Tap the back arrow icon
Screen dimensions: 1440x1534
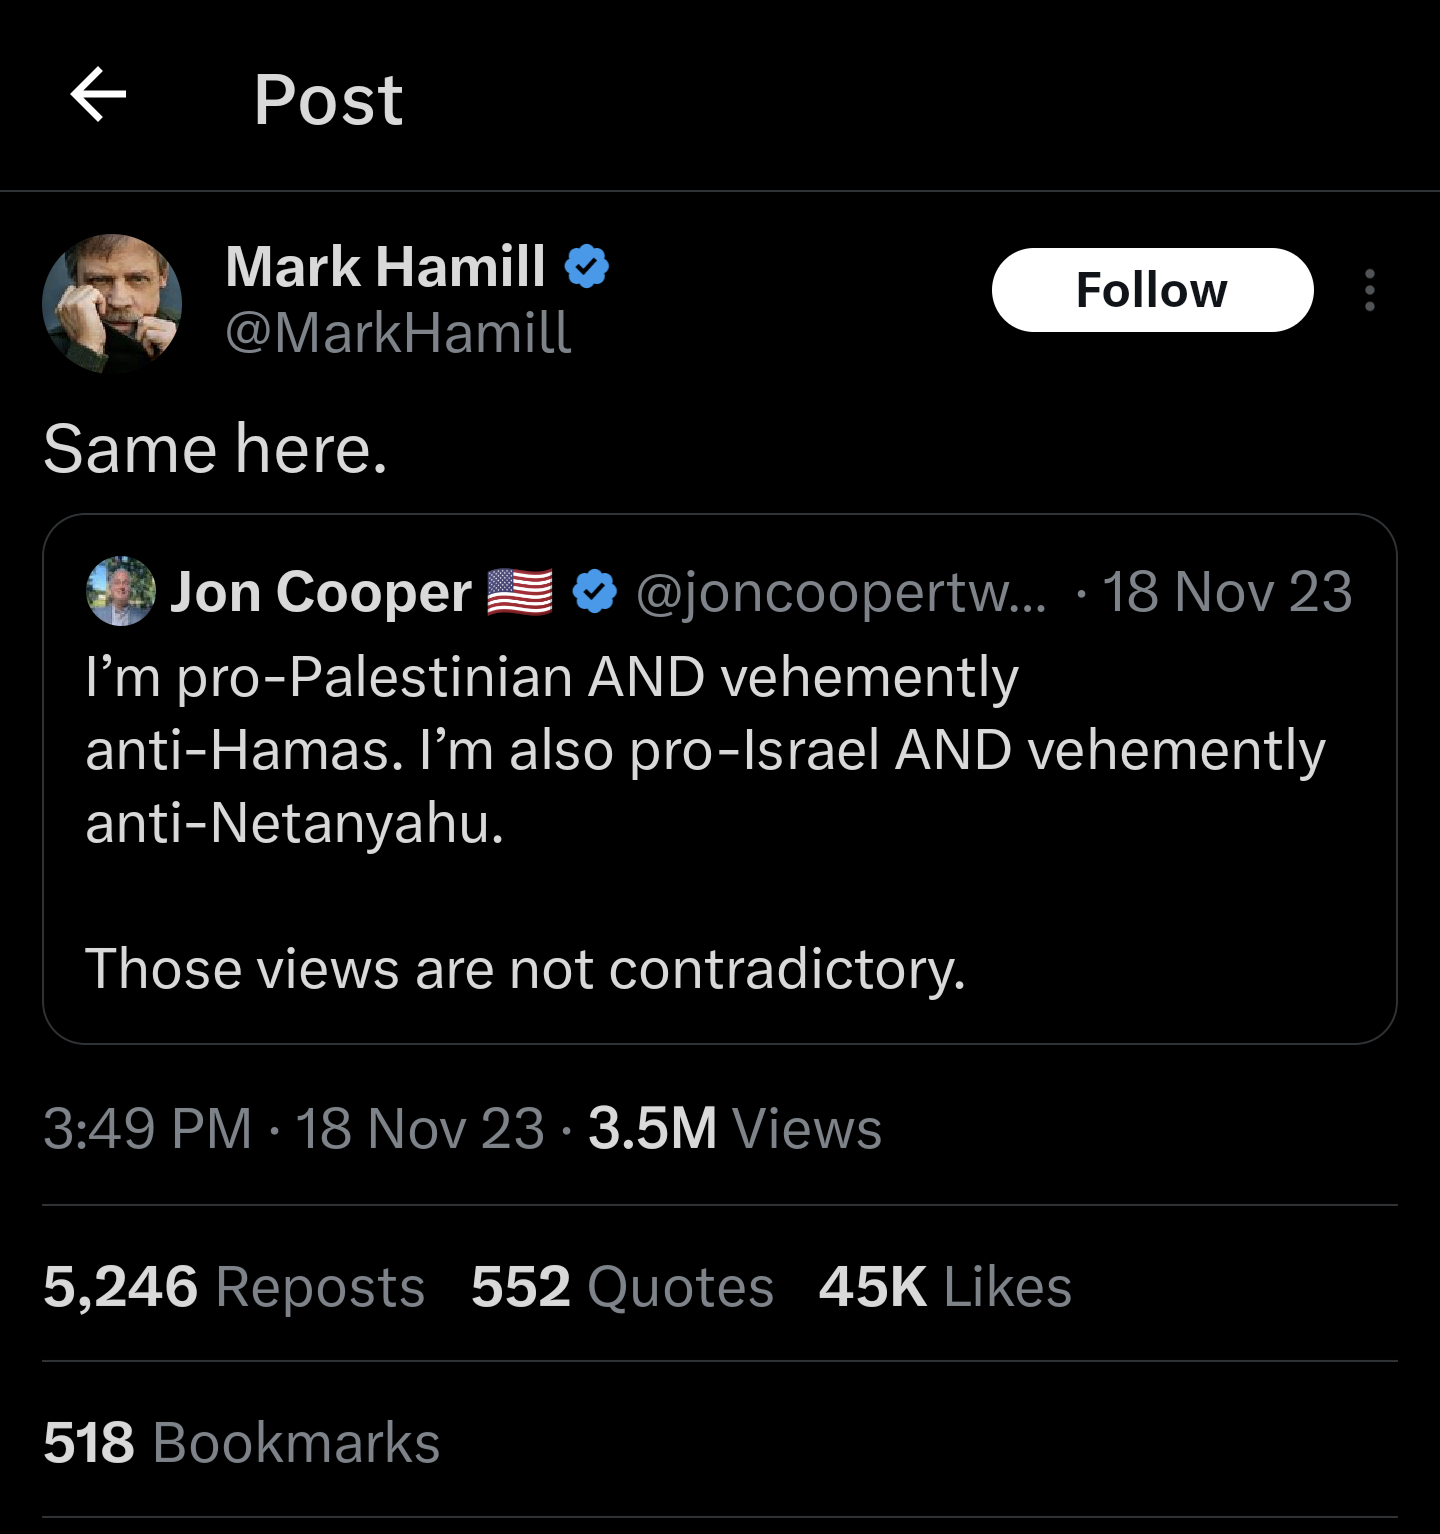tap(98, 96)
